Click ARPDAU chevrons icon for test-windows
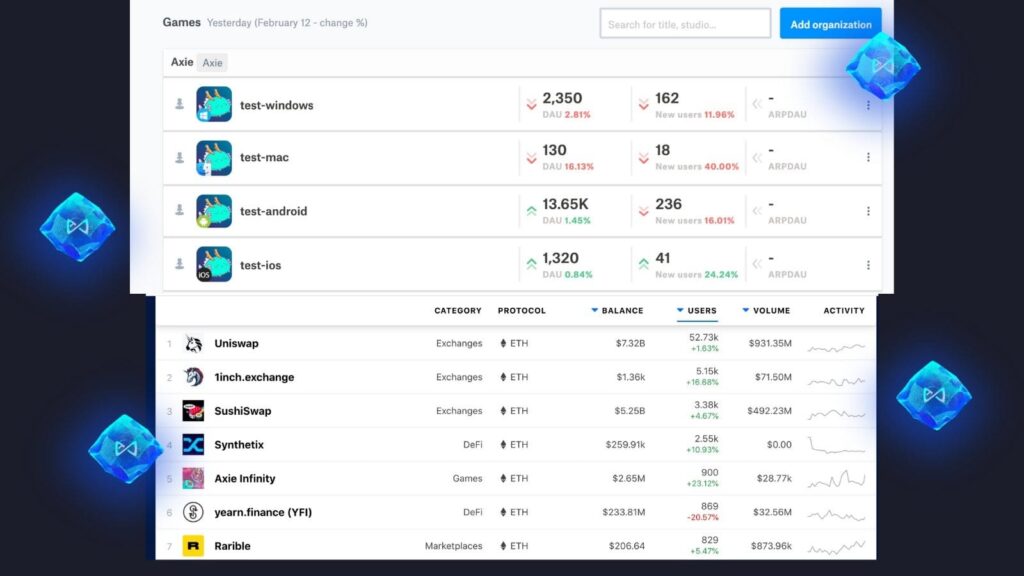 coord(757,104)
